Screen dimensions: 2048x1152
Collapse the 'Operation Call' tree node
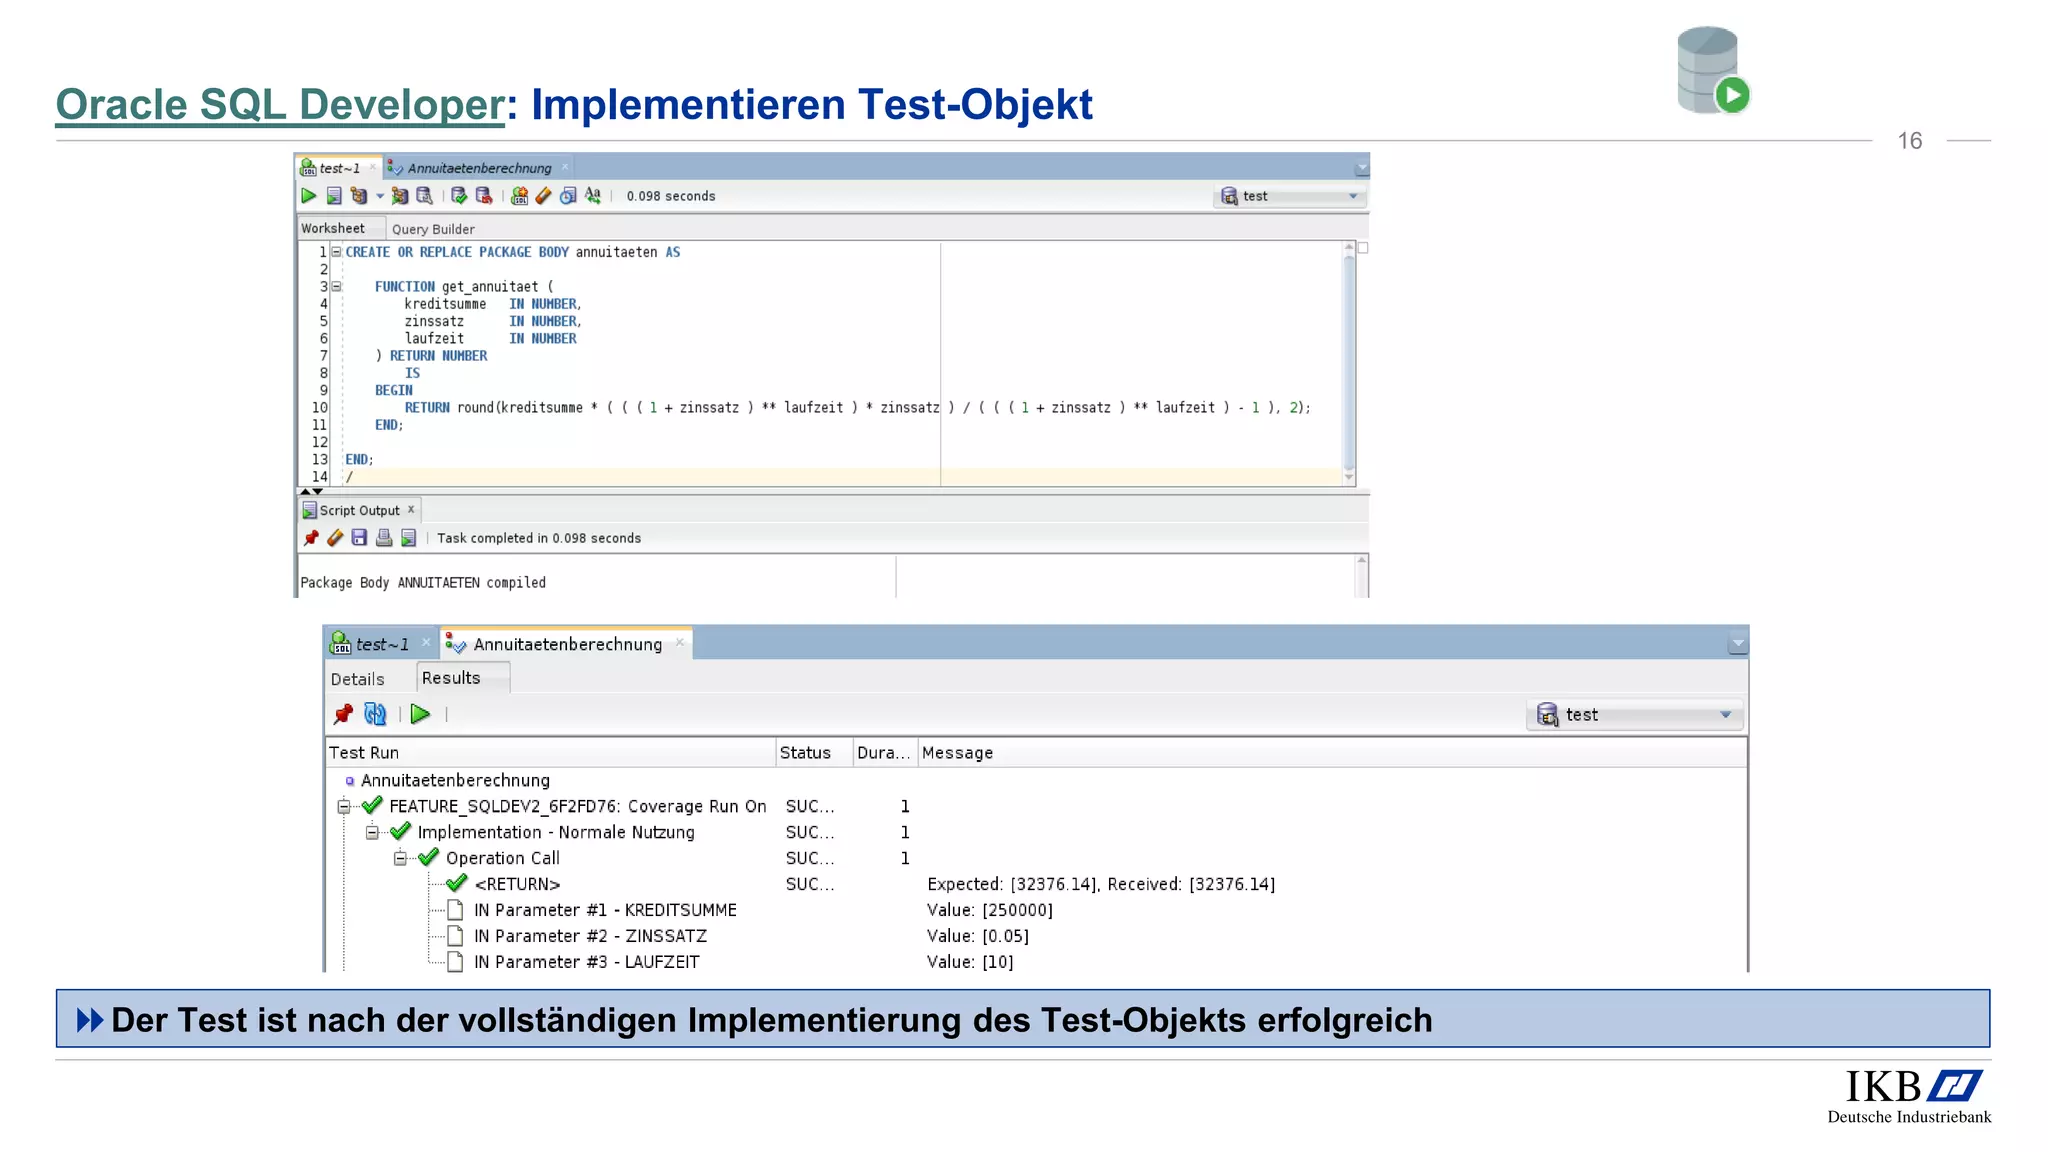click(x=400, y=858)
